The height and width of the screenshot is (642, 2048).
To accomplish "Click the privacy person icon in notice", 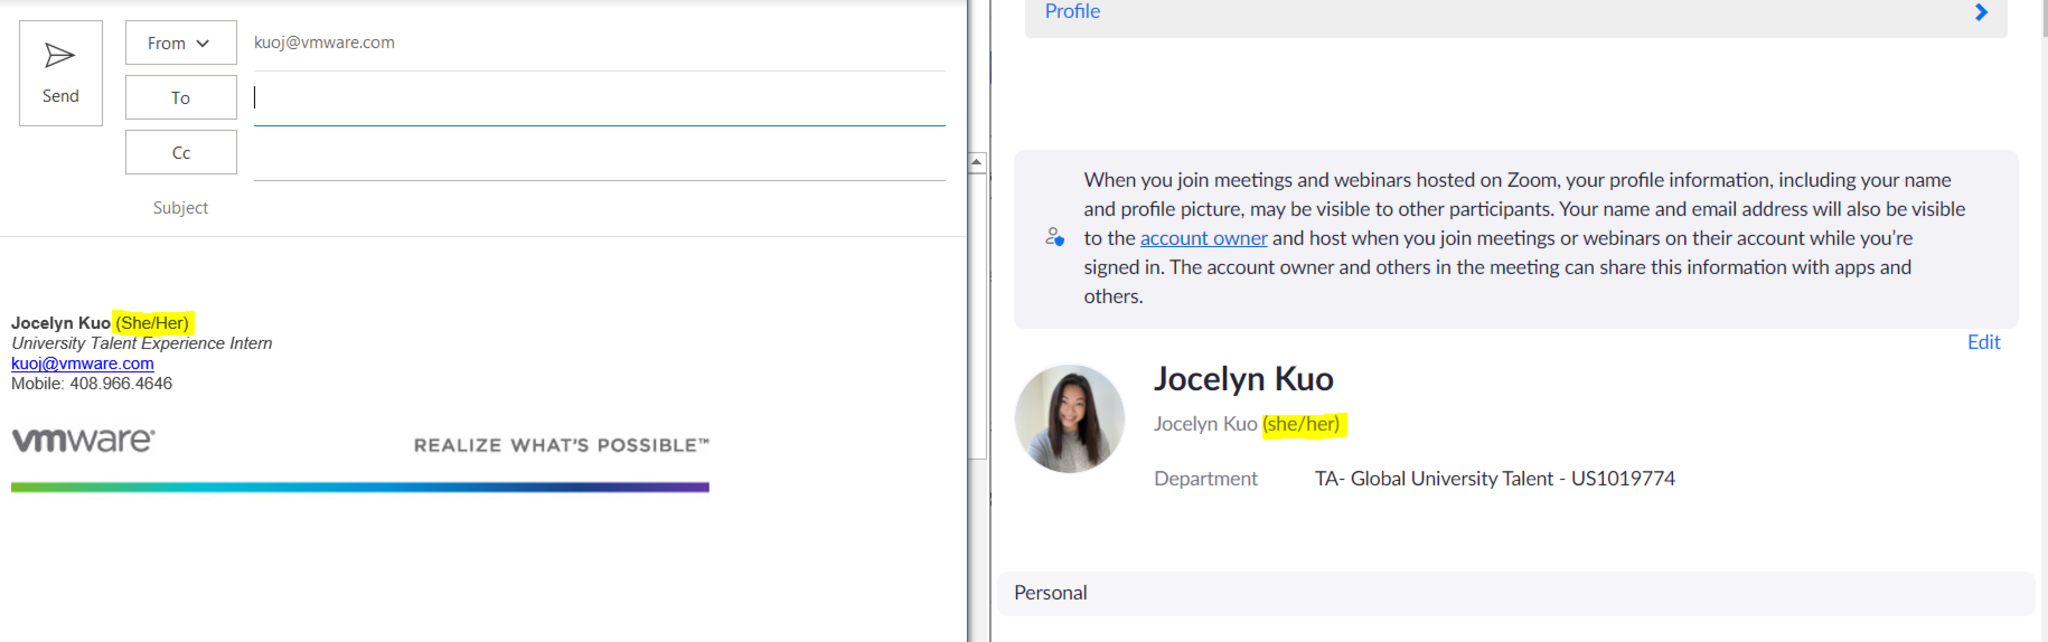I will click(x=1054, y=237).
